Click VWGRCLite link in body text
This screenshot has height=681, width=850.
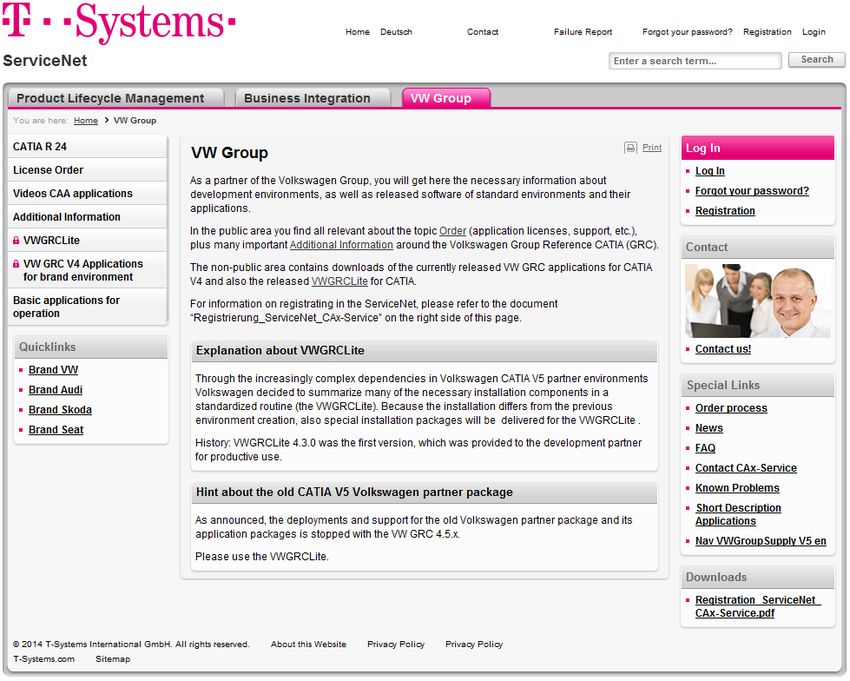pyautogui.click(x=339, y=281)
